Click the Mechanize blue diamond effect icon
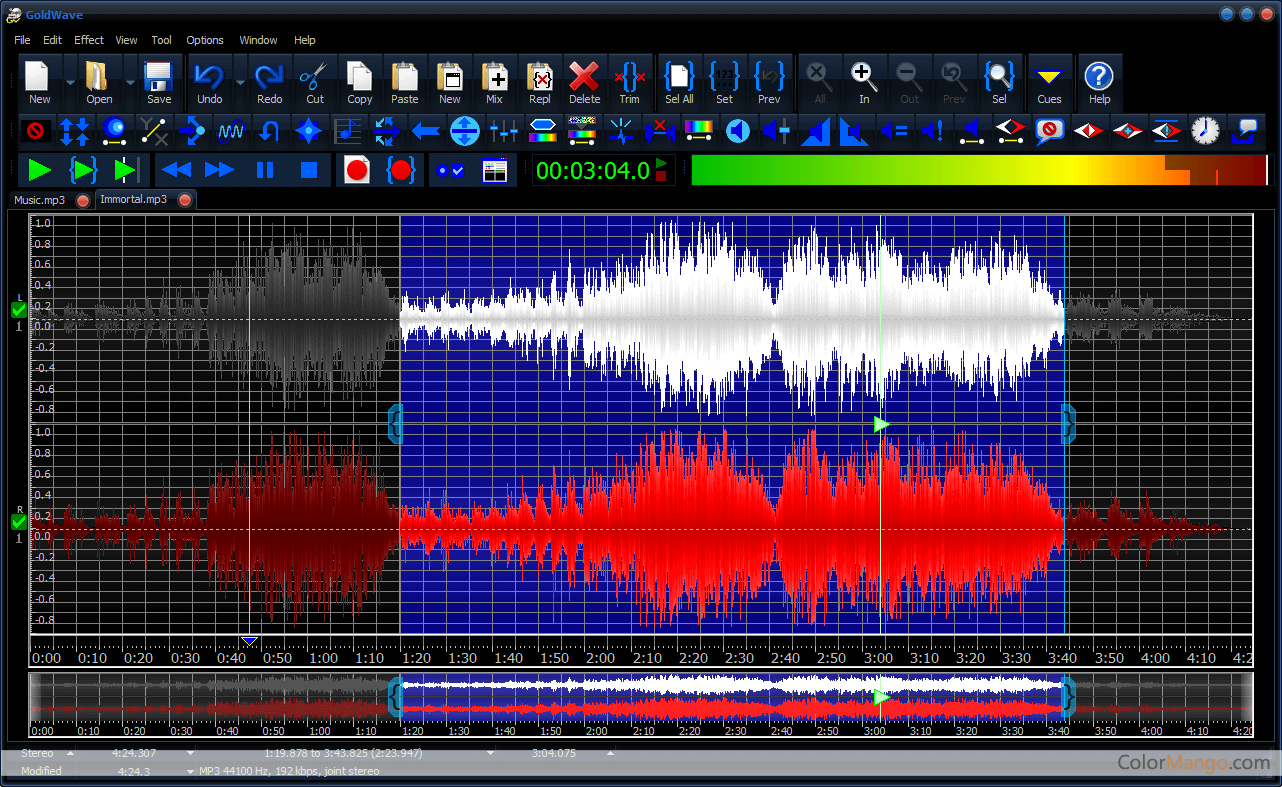Screen dimensions: 1282x787 click(x=309, y=131)
